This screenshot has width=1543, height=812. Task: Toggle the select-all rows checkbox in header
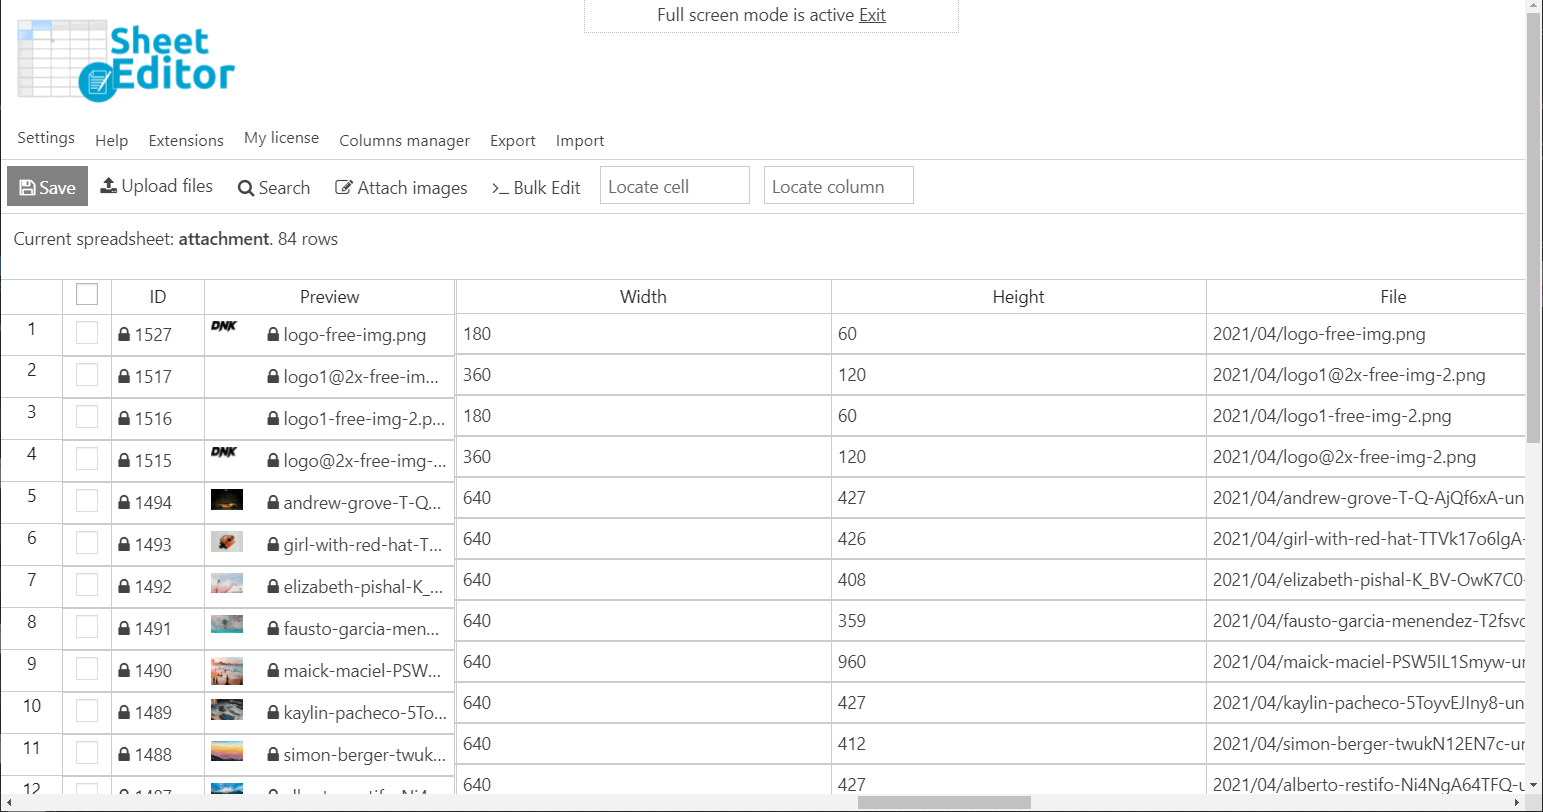[x=87, y=294]
